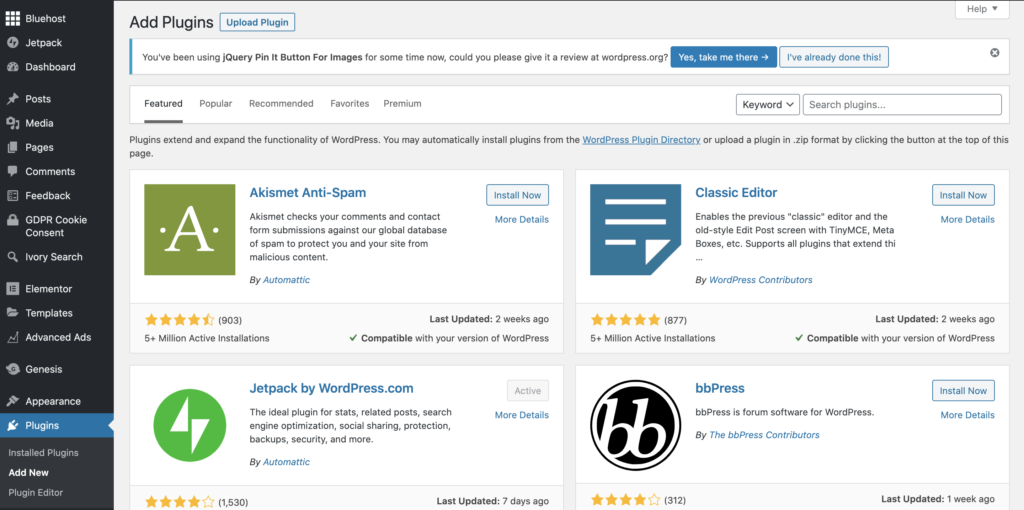Viewport: 1024px width, 510px height.
Task: Click the Pages icon in sidebar
Action: pyautogui.click(x=12, y=148)
